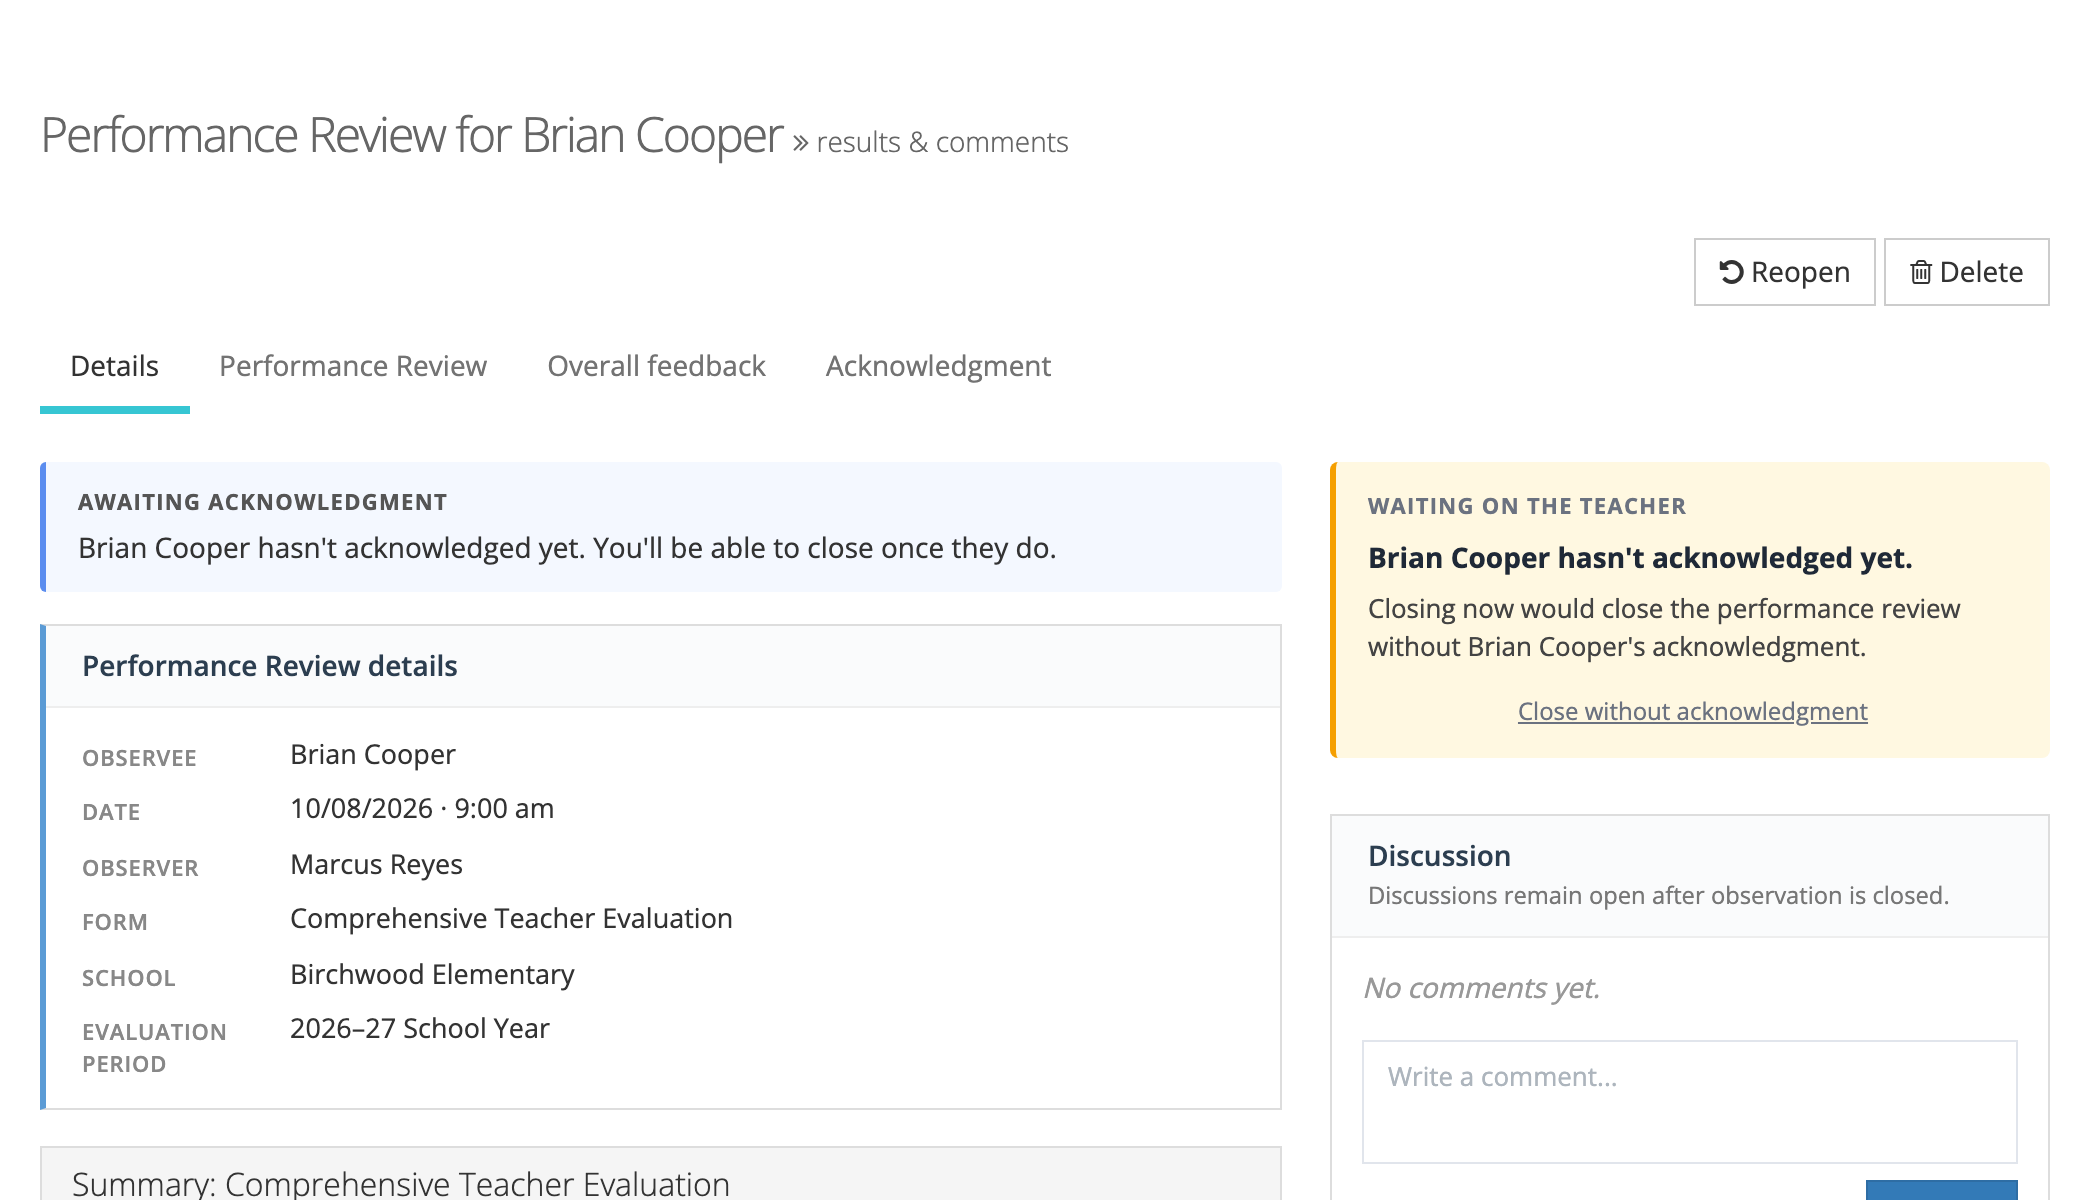This screenshot has height=1200, width=2090.
Task: Go to the Acknowledgment tab
Action: 938,366
